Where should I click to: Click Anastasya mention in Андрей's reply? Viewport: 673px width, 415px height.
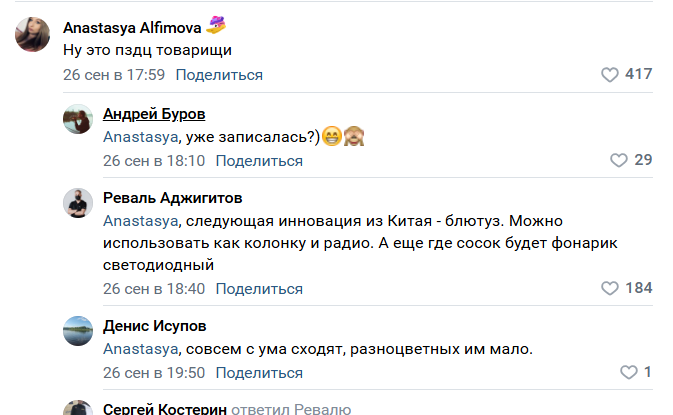(141, 137)
